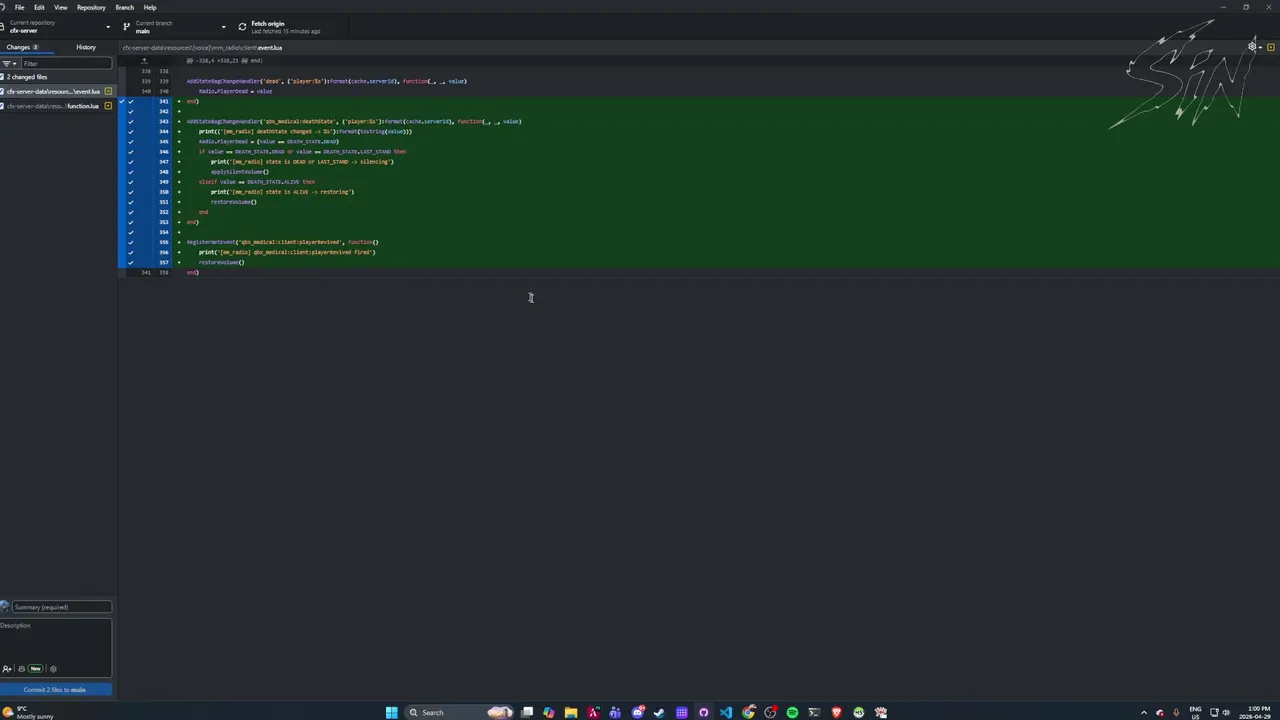Open the File menu
Image resolution: width=1280 pixels, height=720 pixels.
[19, 7]
